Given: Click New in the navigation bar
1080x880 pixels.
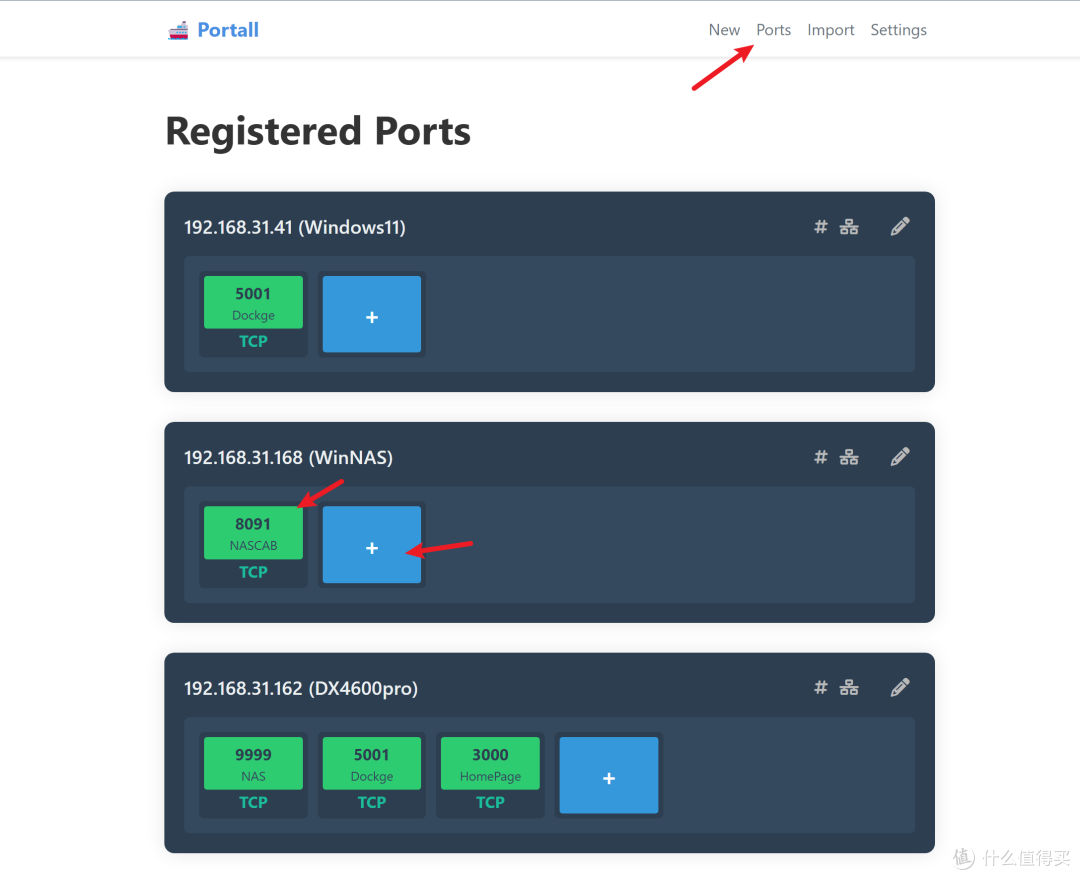Looking at the screenshot, I should pyautogui.click(x=724, y=30).
